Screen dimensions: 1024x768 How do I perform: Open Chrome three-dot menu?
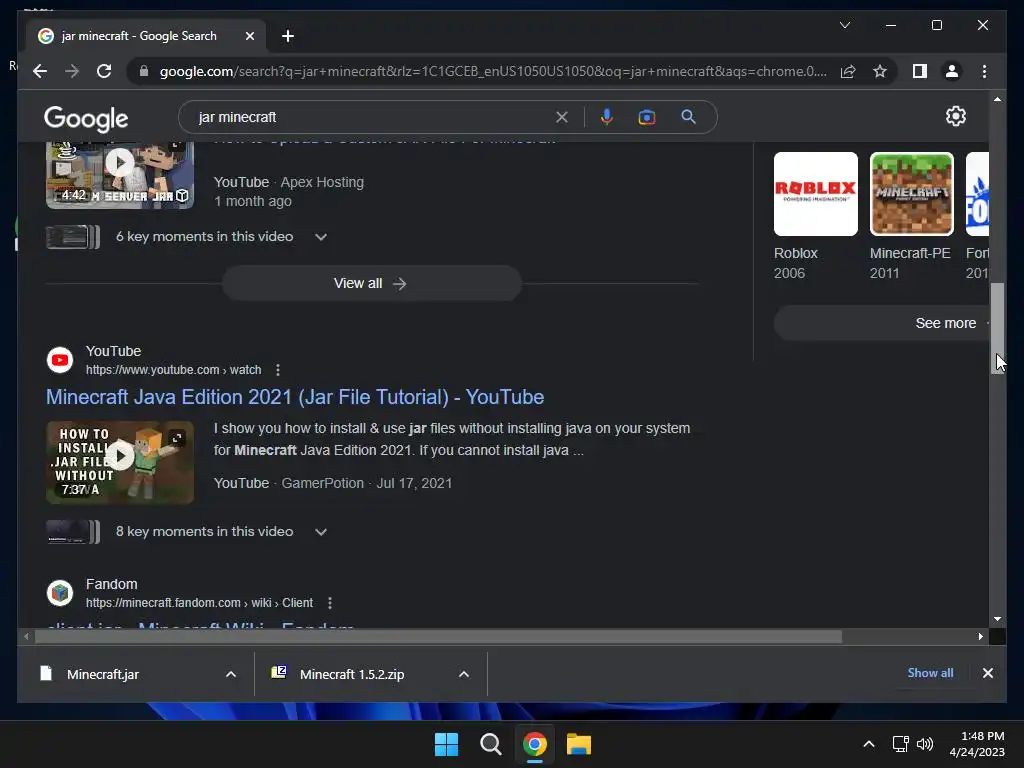984,71
